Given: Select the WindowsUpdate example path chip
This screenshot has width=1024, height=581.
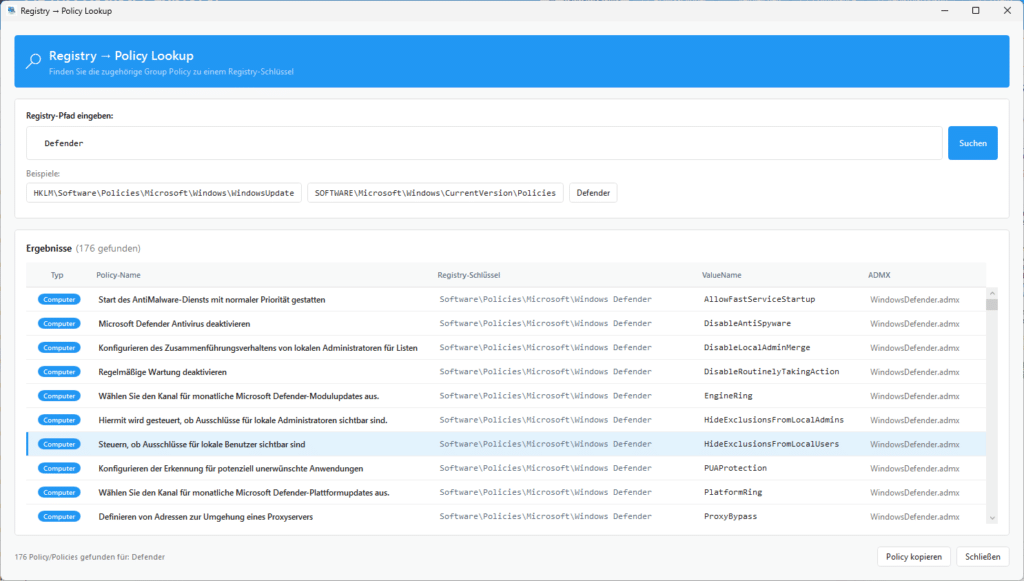Looking at the screenshot, I should pos(164,193).
